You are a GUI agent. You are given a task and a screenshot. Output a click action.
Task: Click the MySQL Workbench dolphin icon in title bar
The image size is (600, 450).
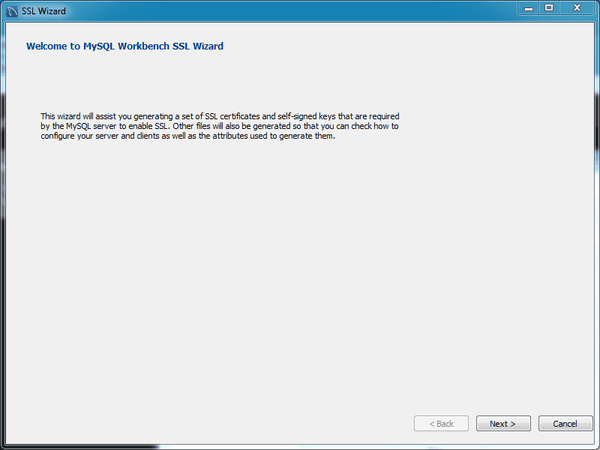[x=11, y=10]
